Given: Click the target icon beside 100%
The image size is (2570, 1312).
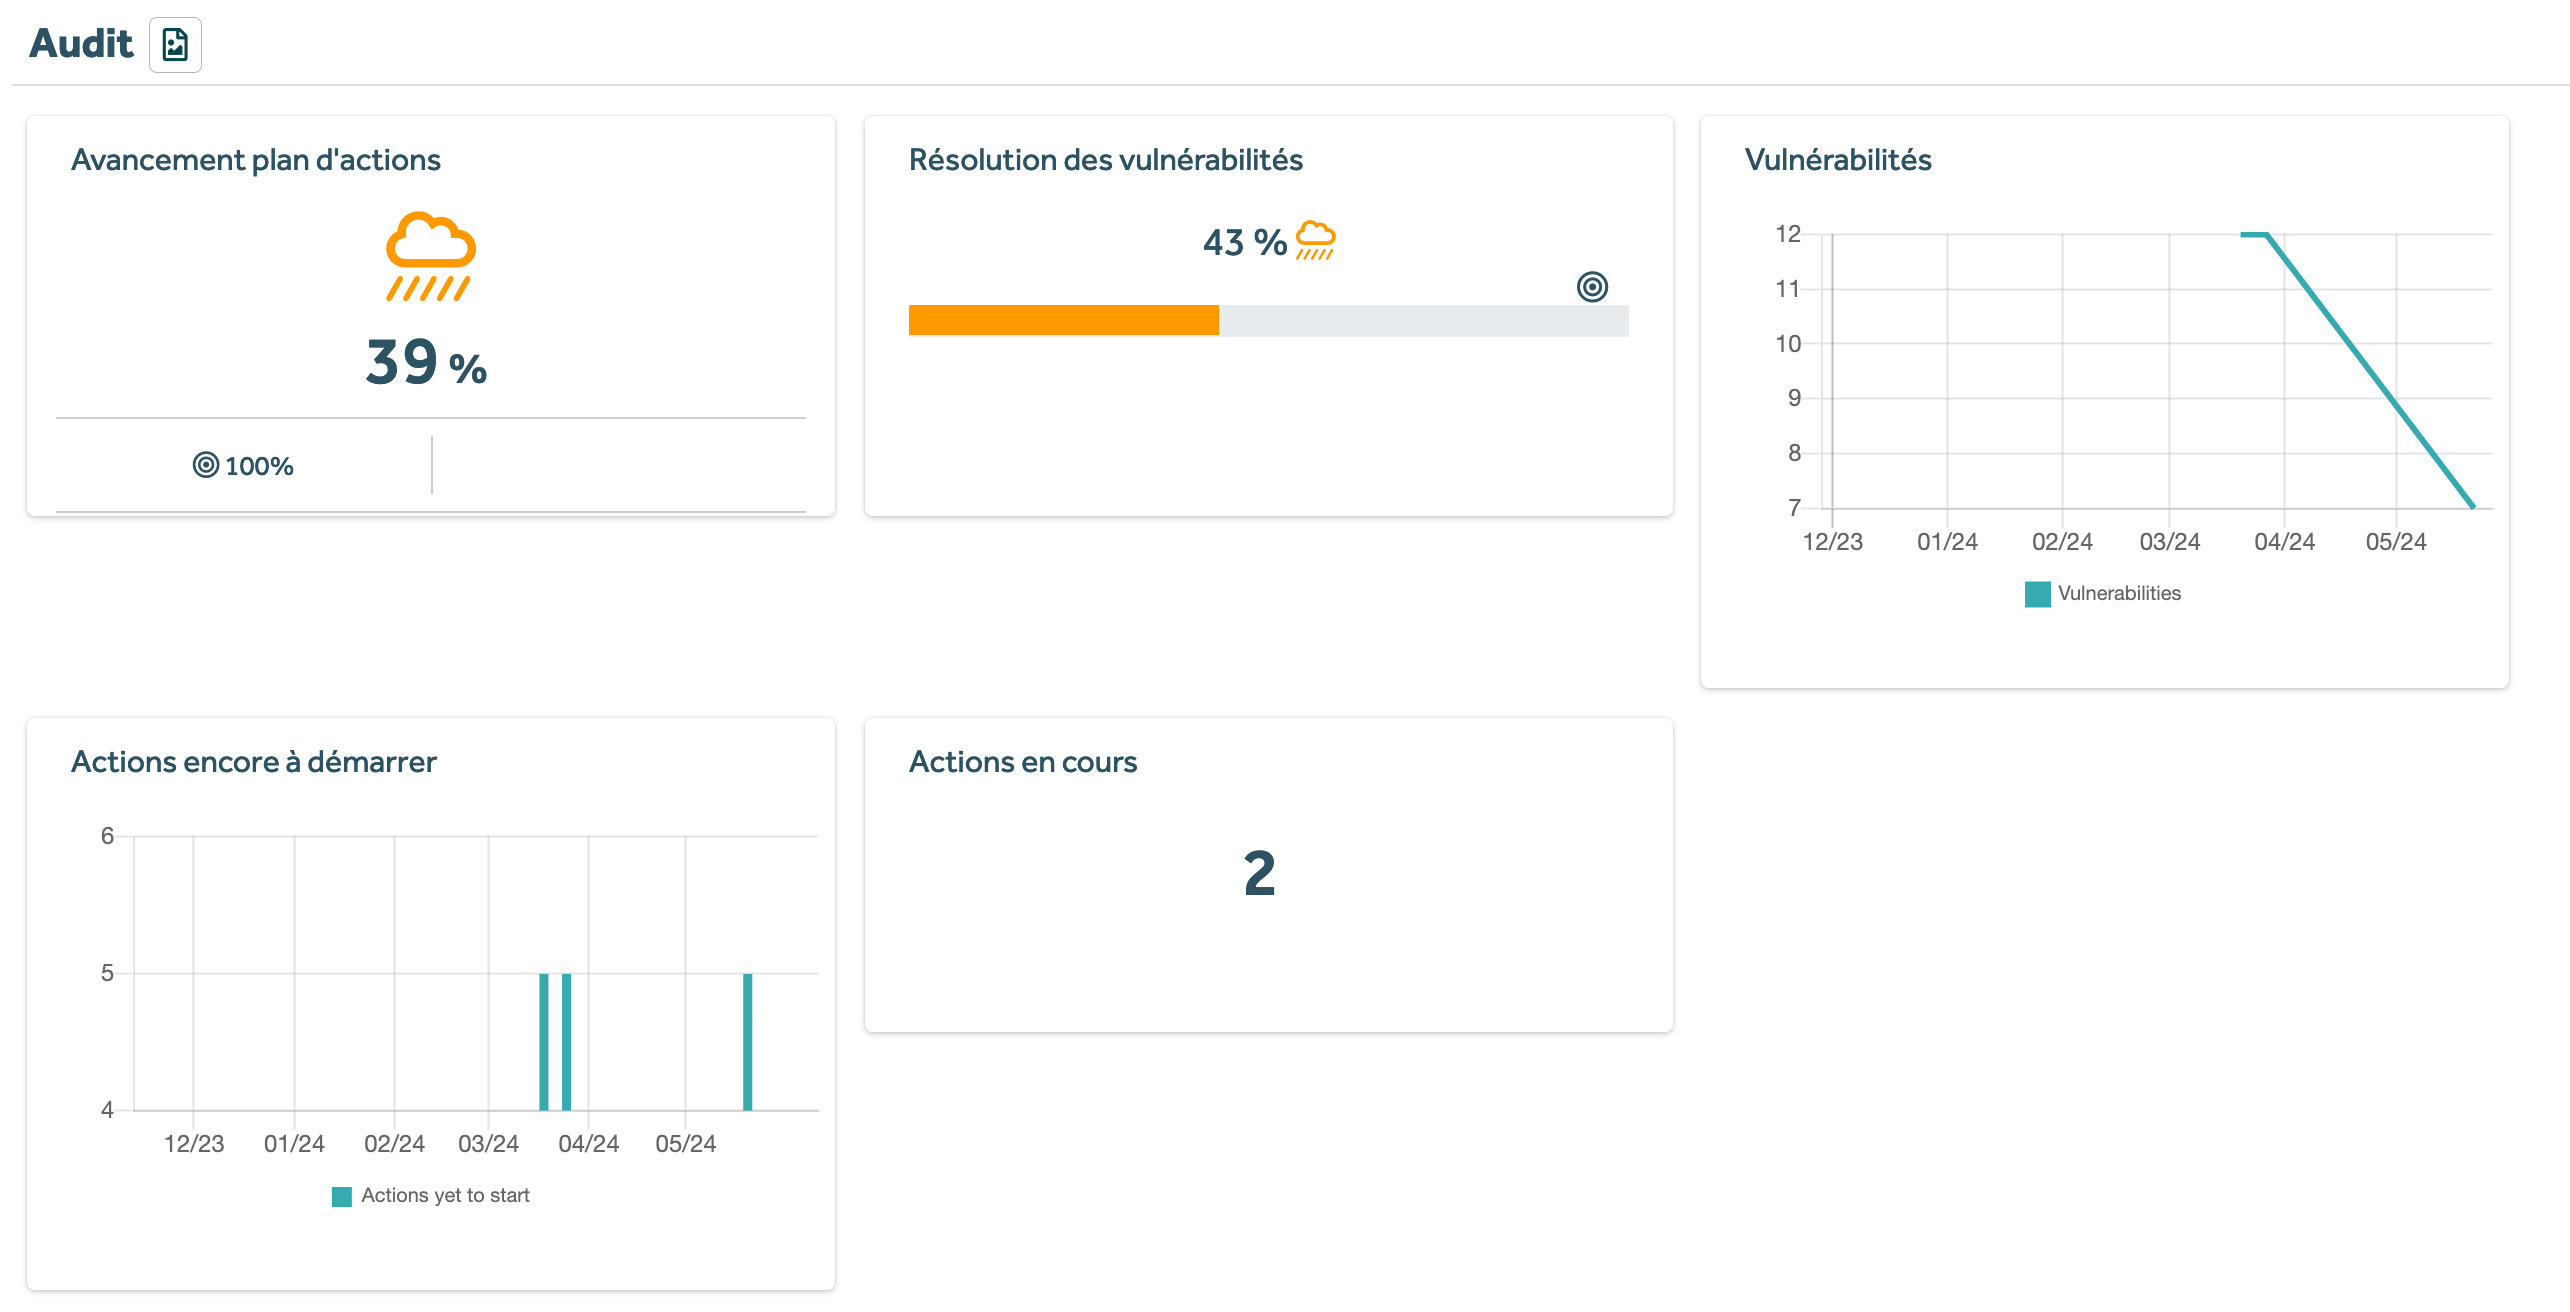Looking at the screenshot, I should pos(205,465).
